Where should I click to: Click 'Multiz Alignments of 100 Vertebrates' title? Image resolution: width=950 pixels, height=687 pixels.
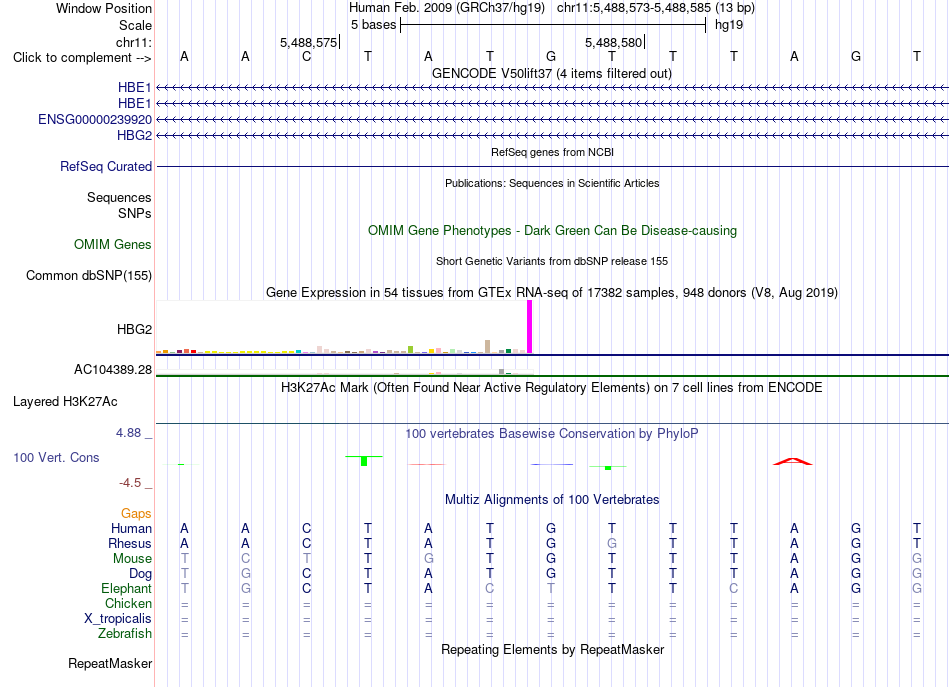(552, 500)
